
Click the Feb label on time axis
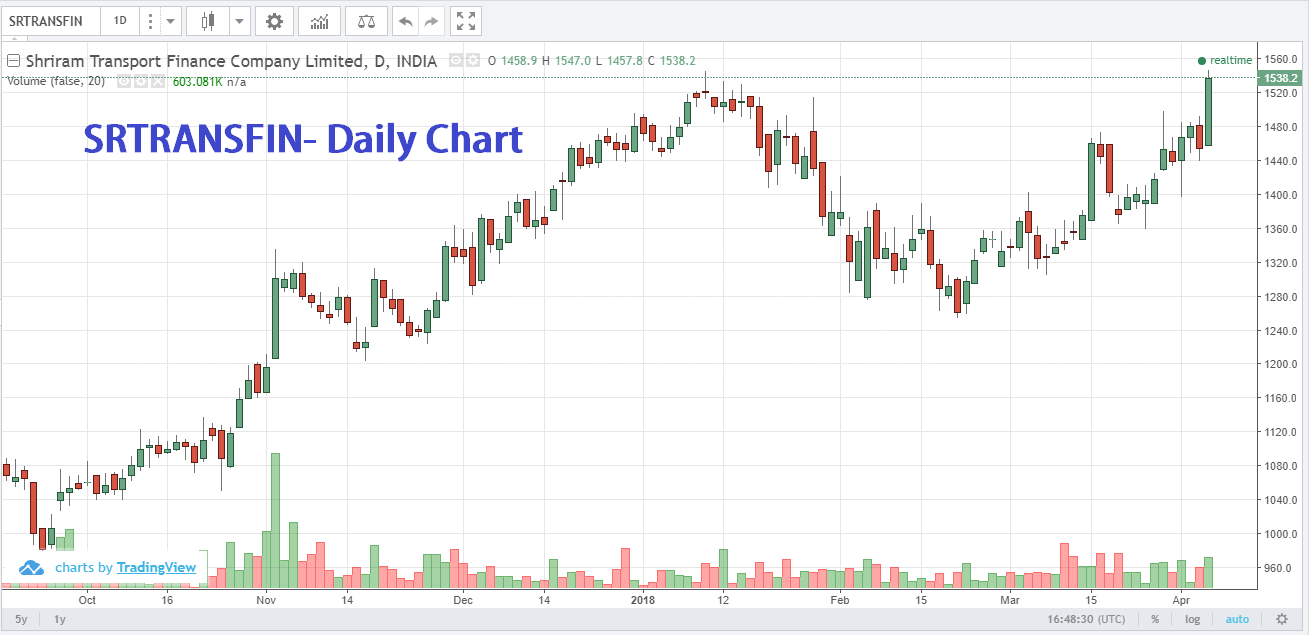pos(839,601)
